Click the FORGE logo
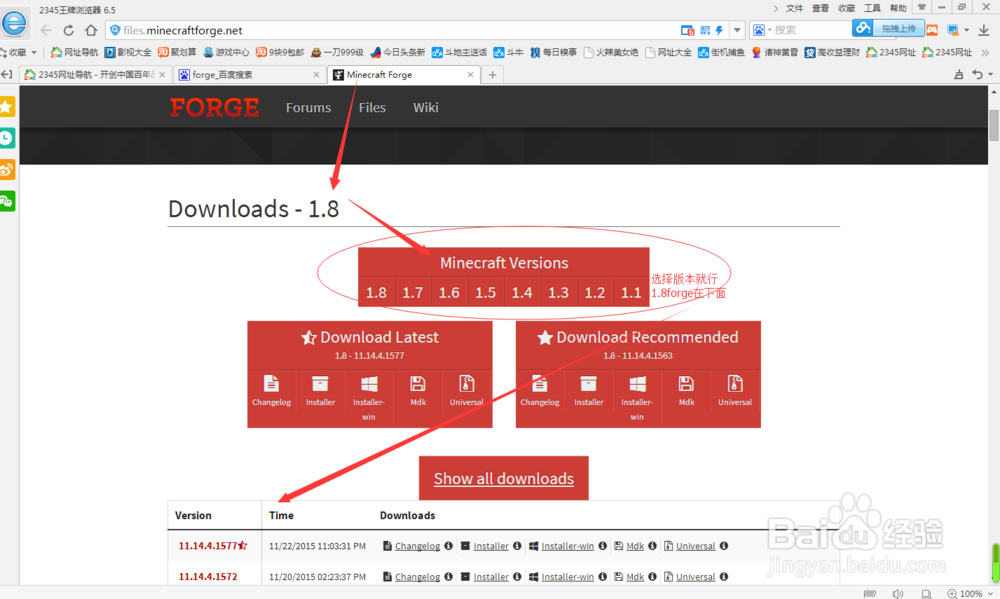Screen dimensions: 1000x599 [x=214, y=107]
